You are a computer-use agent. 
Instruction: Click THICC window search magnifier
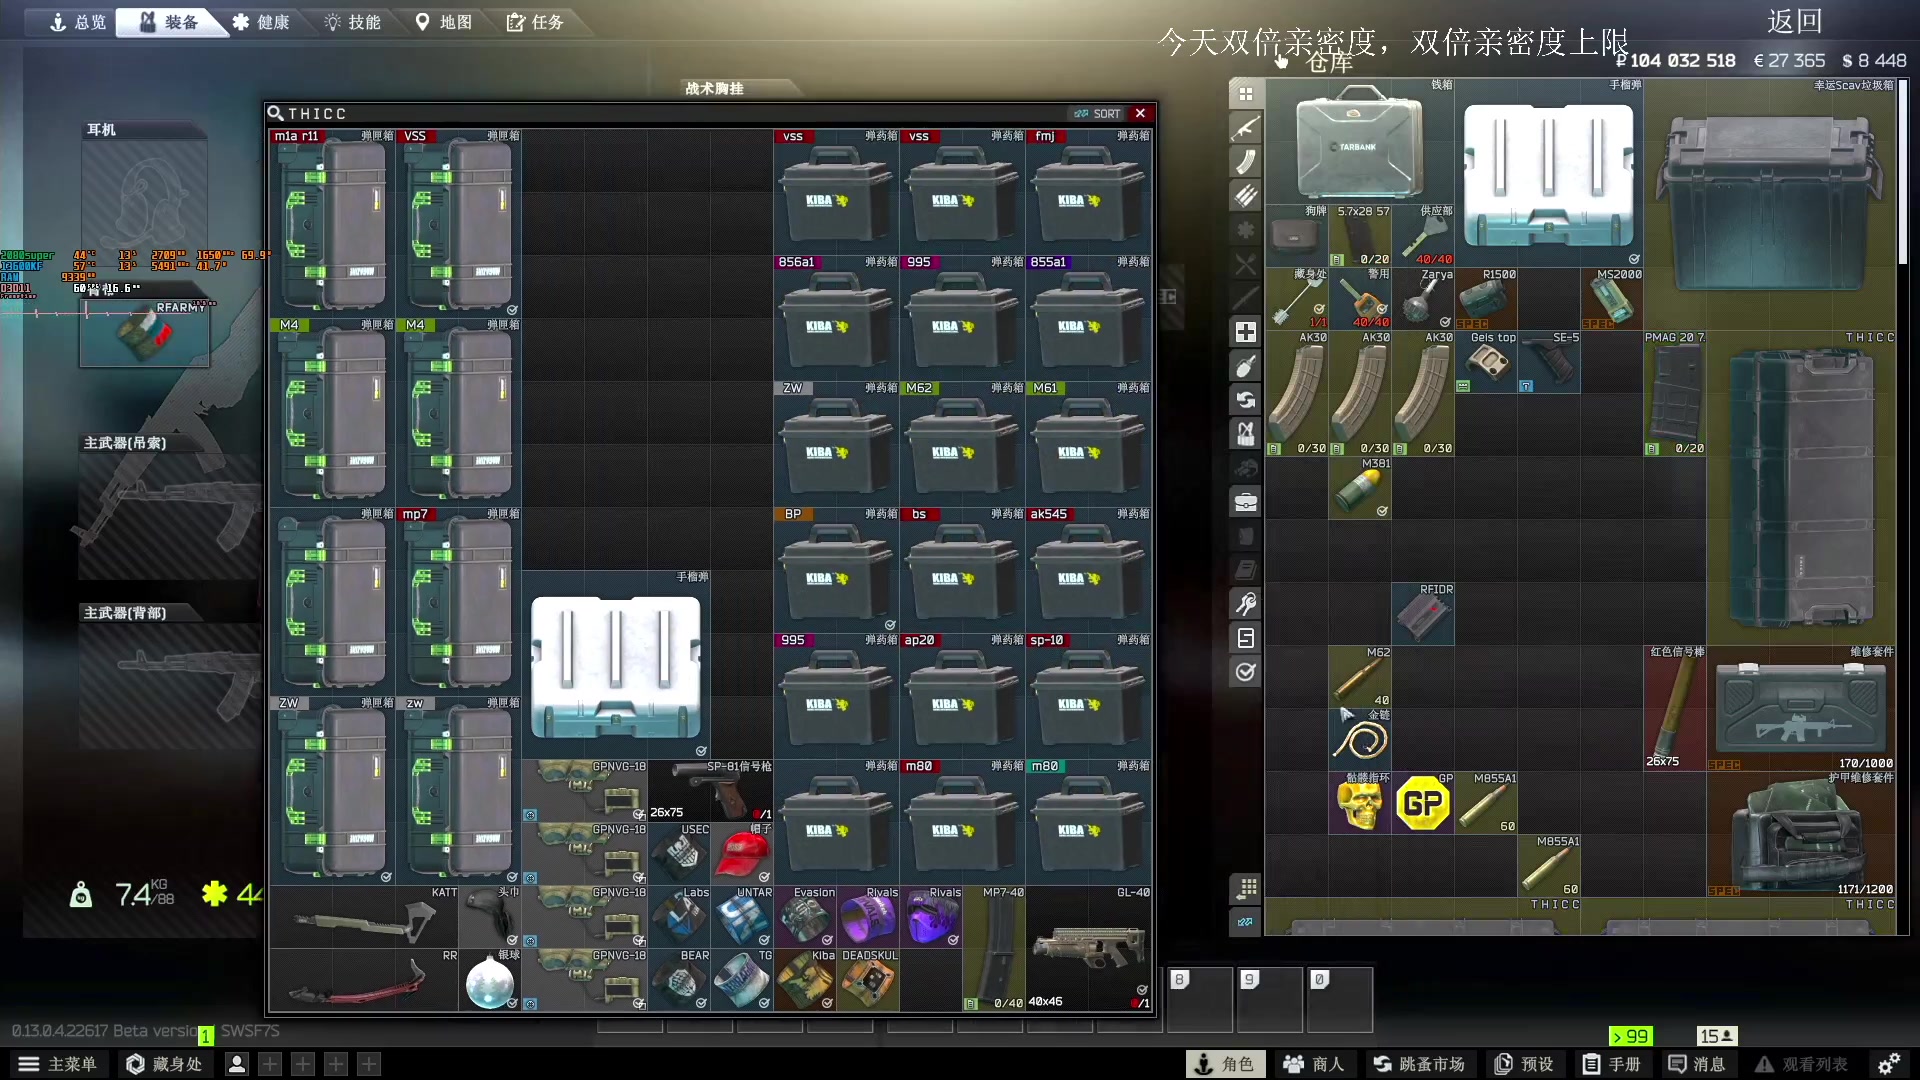275,113
